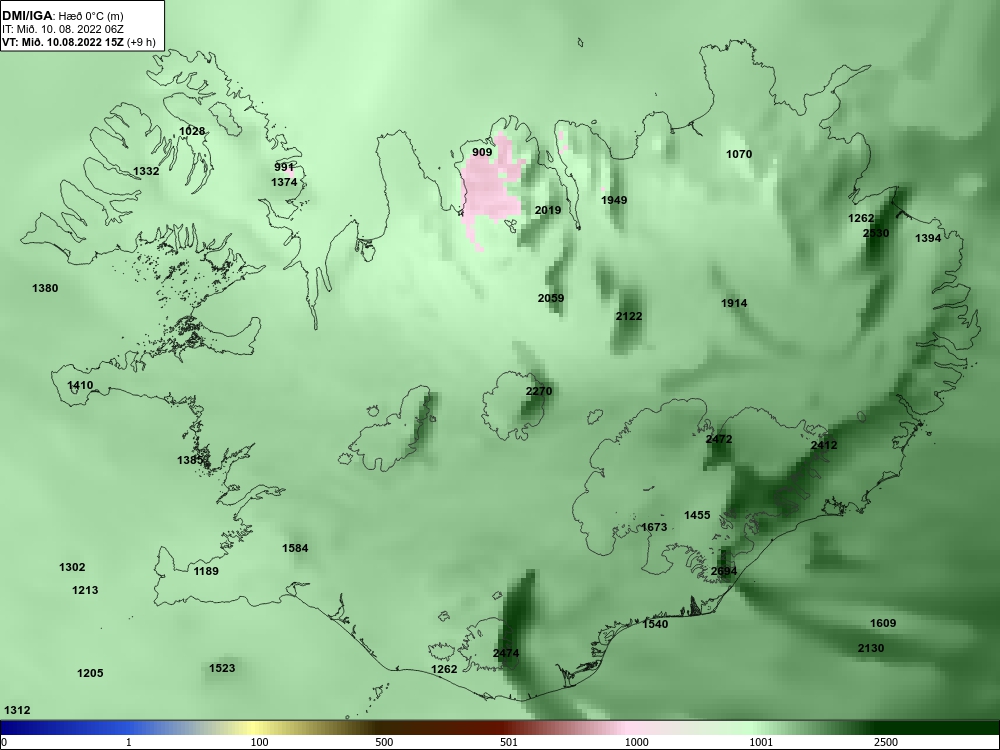
Task: Click the map value 1949
Action: [614, 200]
